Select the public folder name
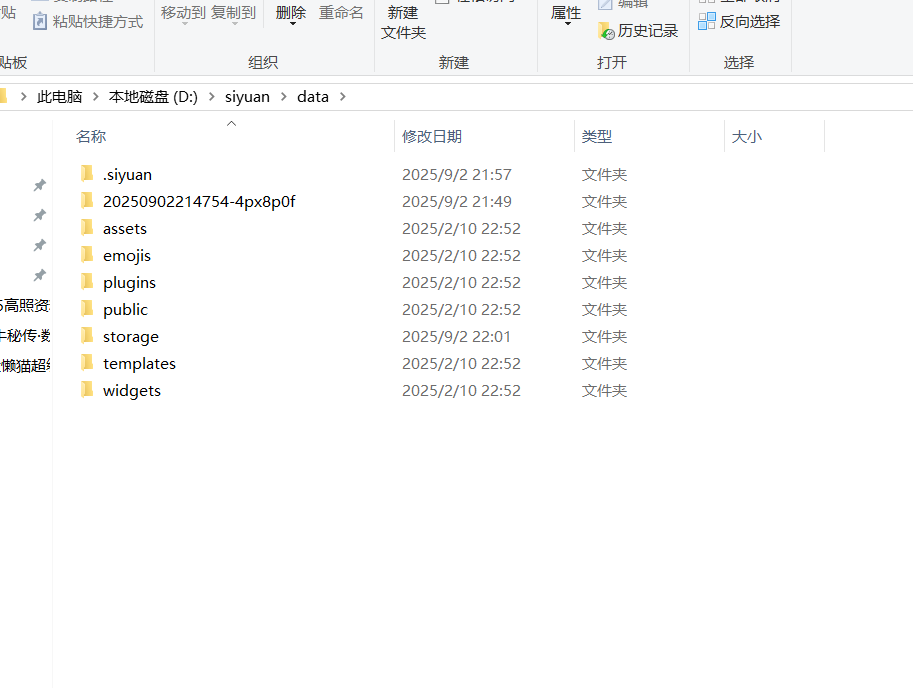The width and height of the screenshot is (913, 688). point(125,310)
